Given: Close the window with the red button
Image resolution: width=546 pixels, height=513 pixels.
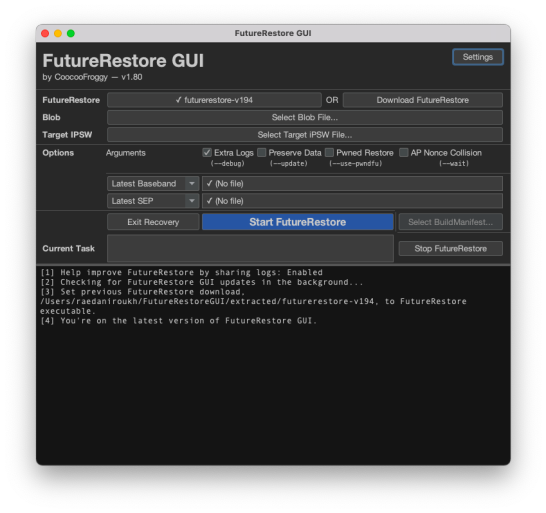Looking at the screenshot, I should [45, 33].
